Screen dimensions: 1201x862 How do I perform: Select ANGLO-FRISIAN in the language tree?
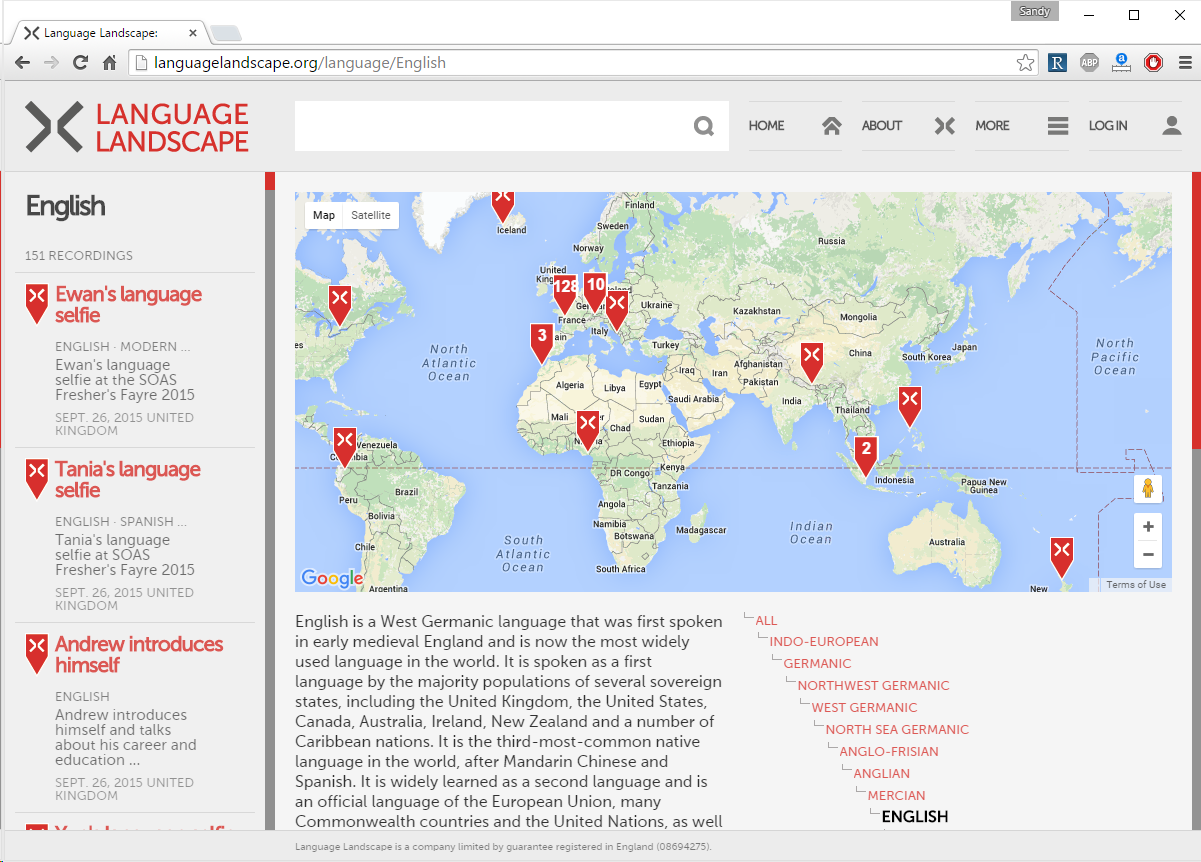889,752
